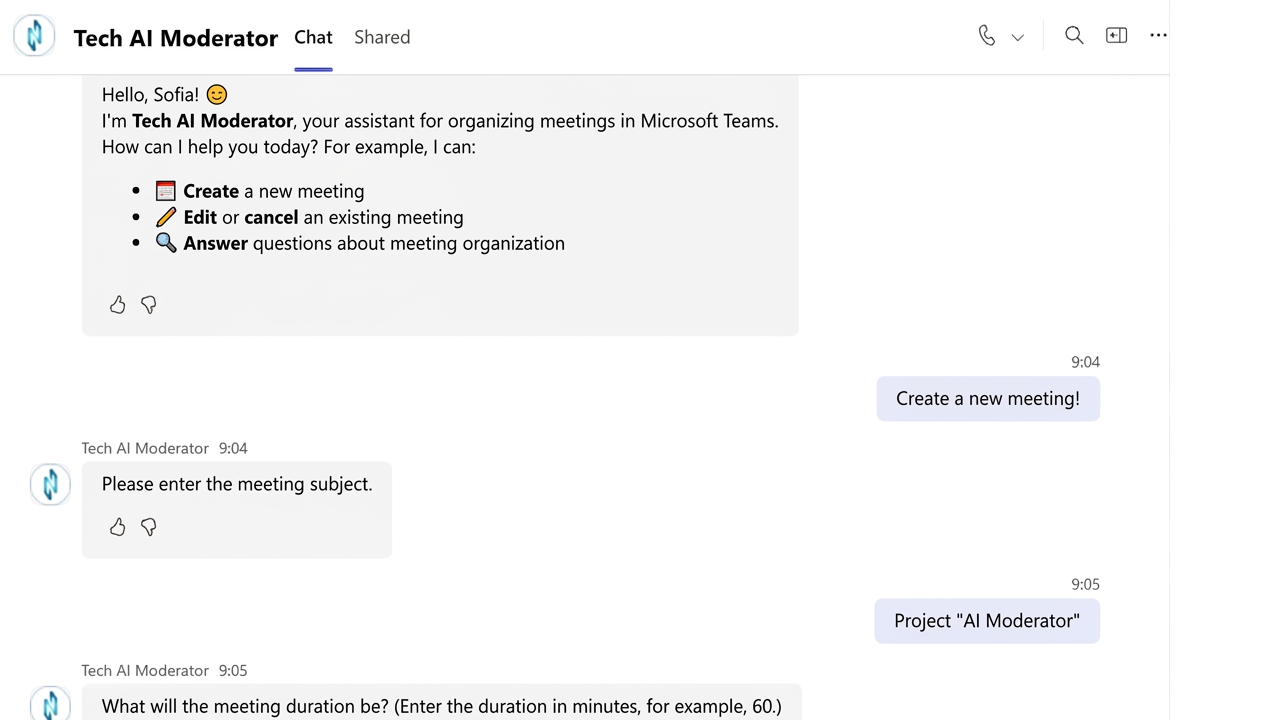
Task: Expand the call options dropdown arrow
Action: coord(1018,37)
